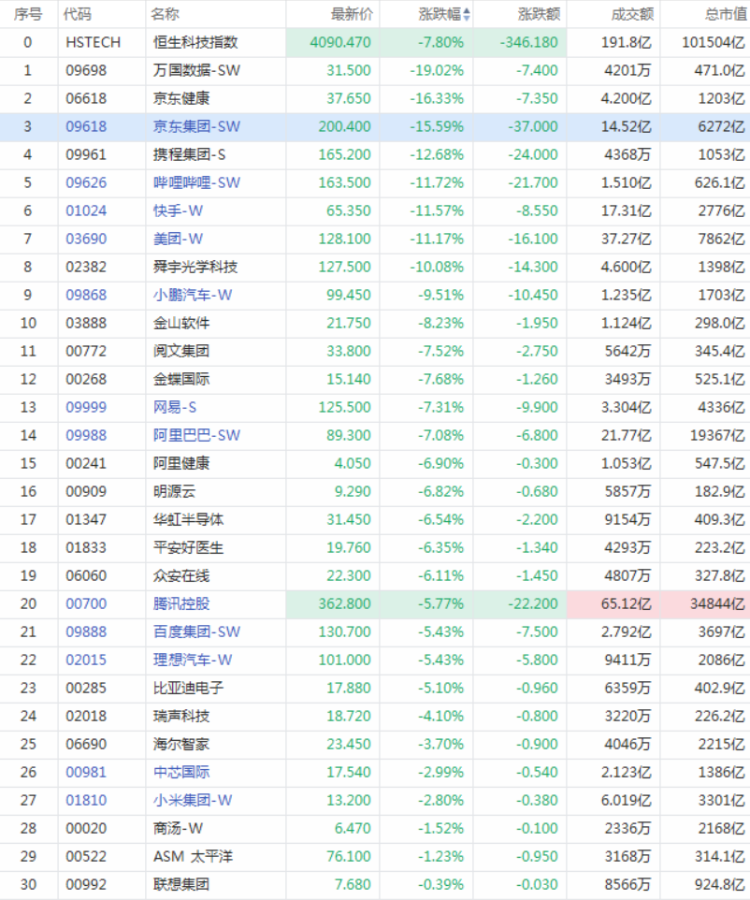Open 小米集团-W stock name
The image size is (750, 900).
[x=192, y=800]
